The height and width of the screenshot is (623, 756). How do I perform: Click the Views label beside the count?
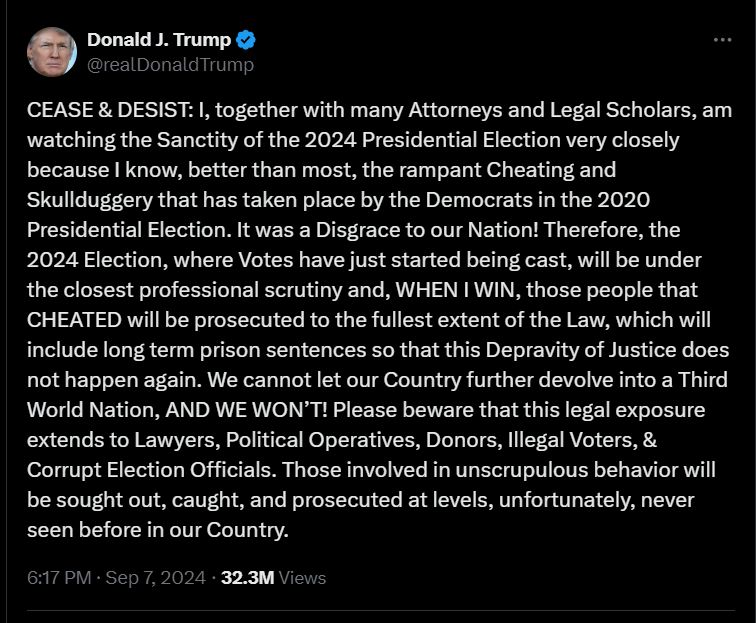tap(302, 578)
